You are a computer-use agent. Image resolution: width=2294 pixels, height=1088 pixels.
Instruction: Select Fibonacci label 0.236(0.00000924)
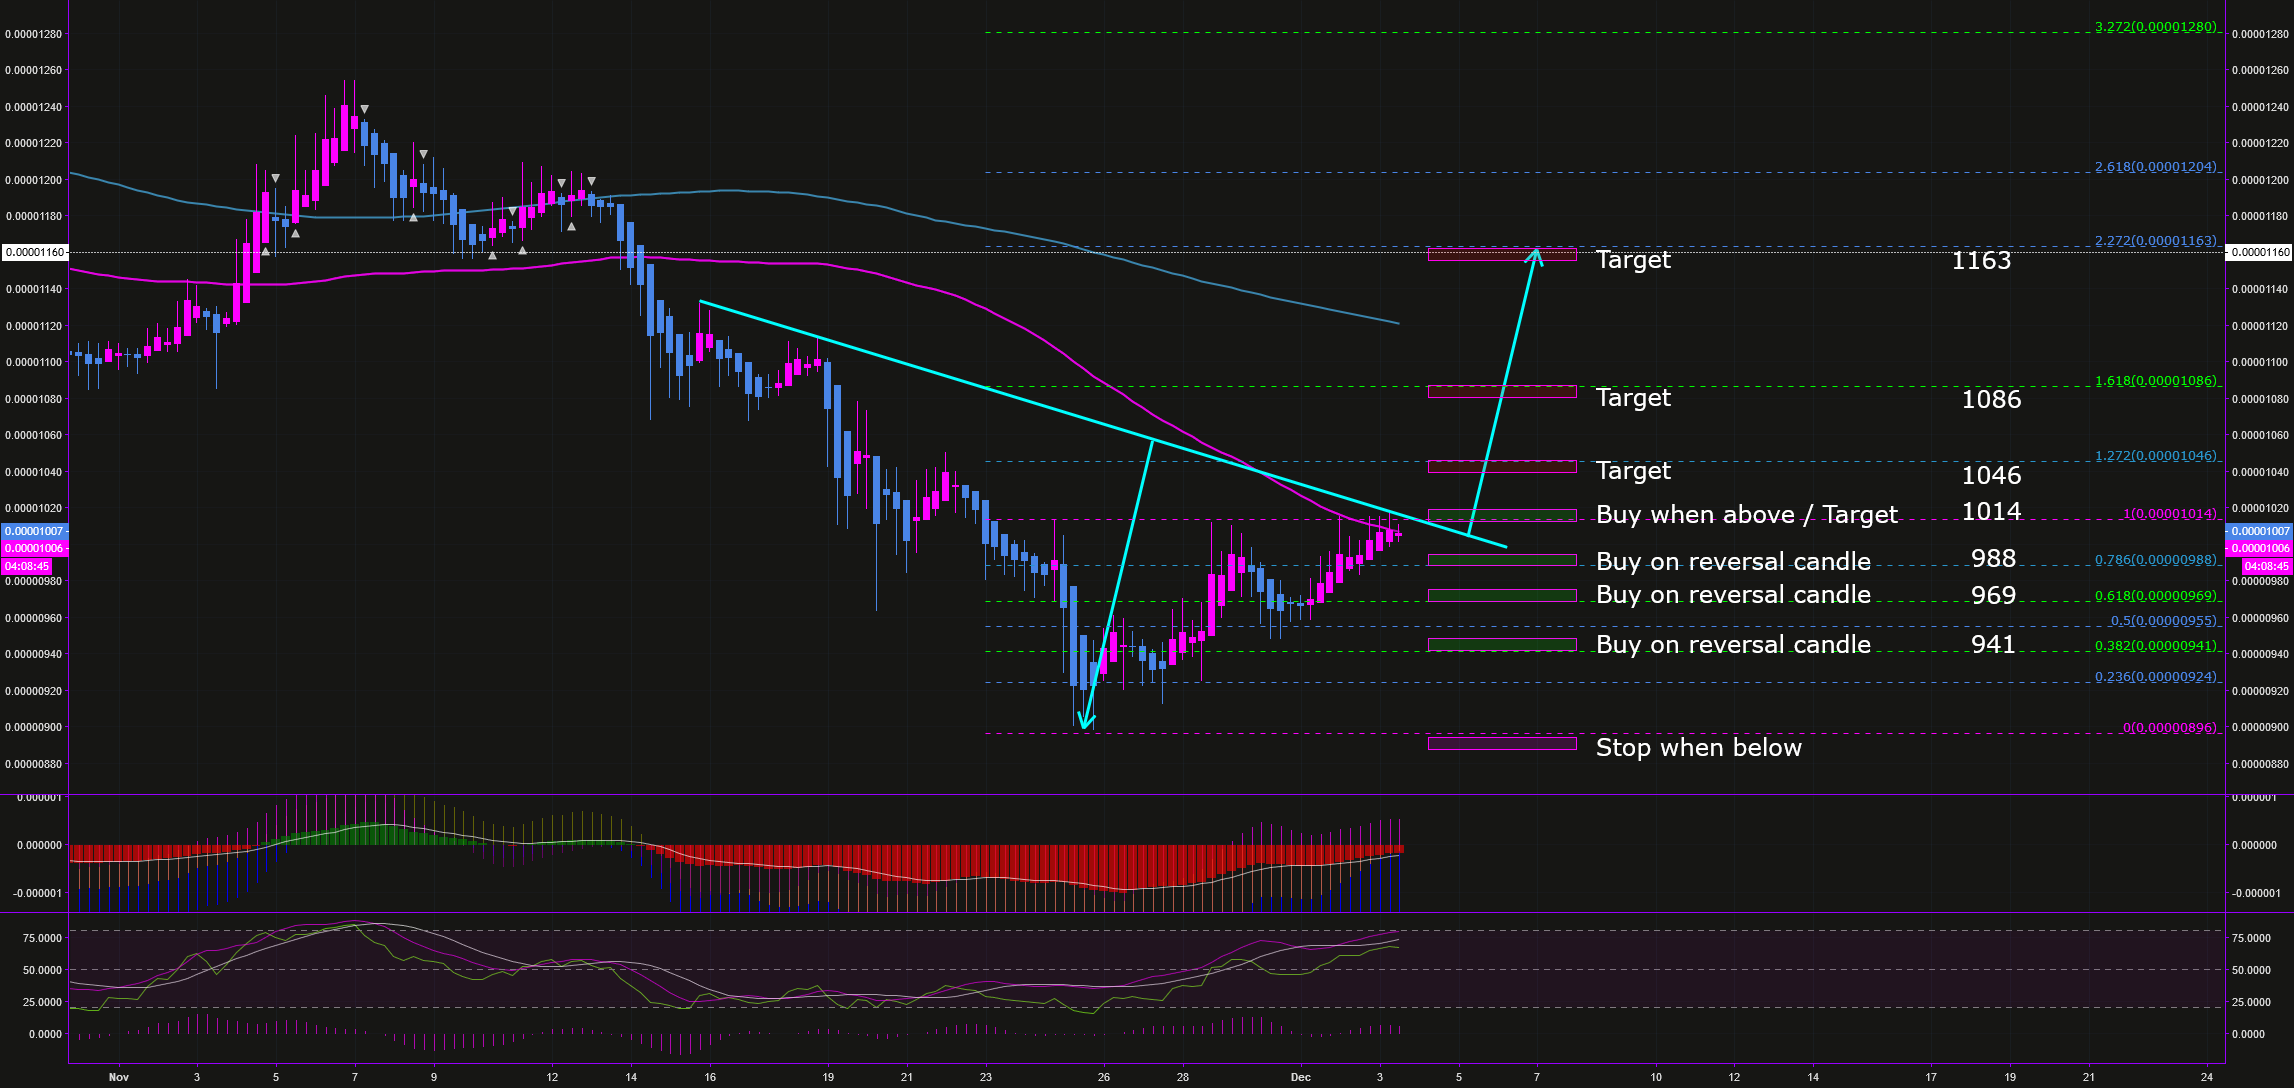2155,677
